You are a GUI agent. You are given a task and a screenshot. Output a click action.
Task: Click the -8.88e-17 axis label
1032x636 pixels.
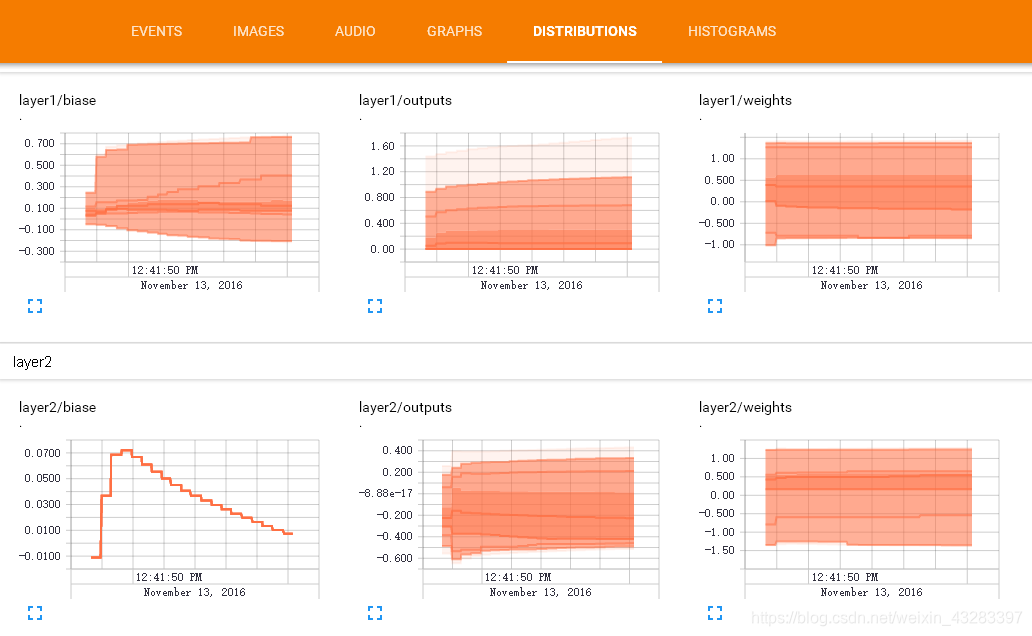pos(385,493)
